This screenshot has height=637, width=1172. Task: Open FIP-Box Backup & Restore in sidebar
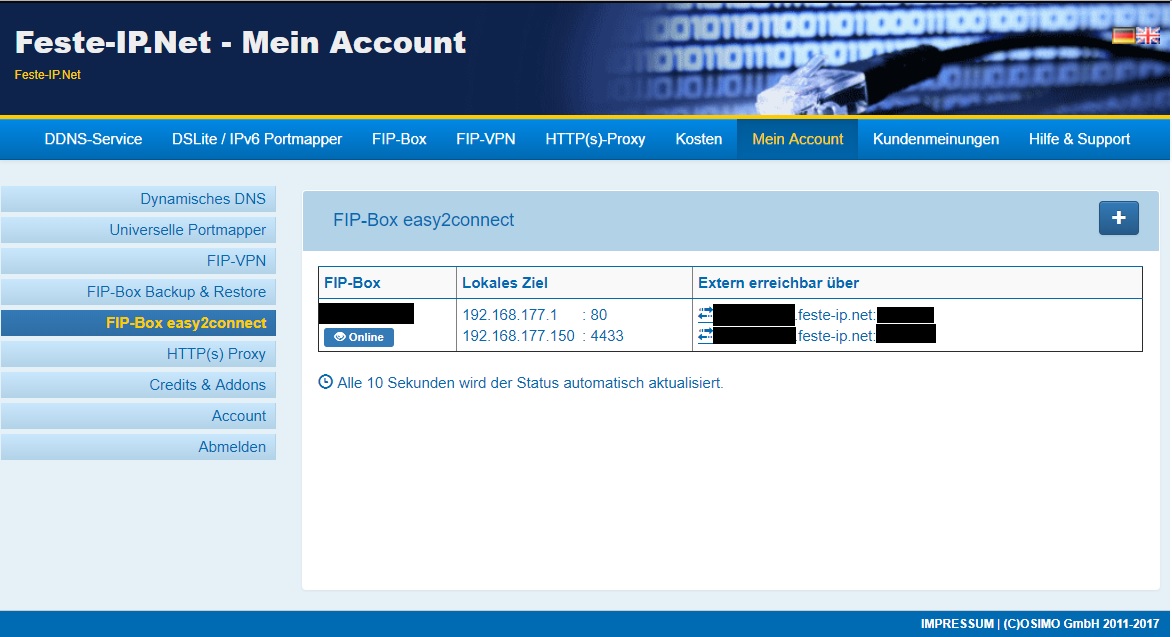pos(176,292)
